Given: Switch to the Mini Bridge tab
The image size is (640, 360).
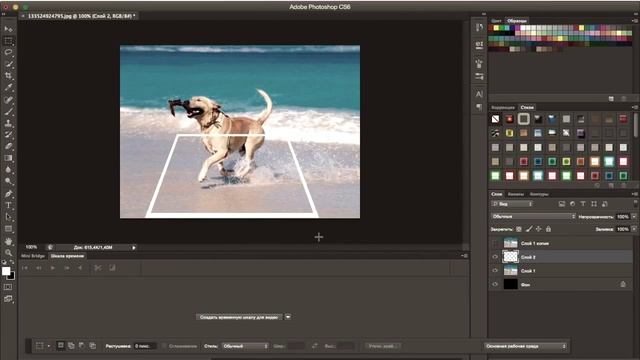Looking at the screenshot, I should (33, 256).
